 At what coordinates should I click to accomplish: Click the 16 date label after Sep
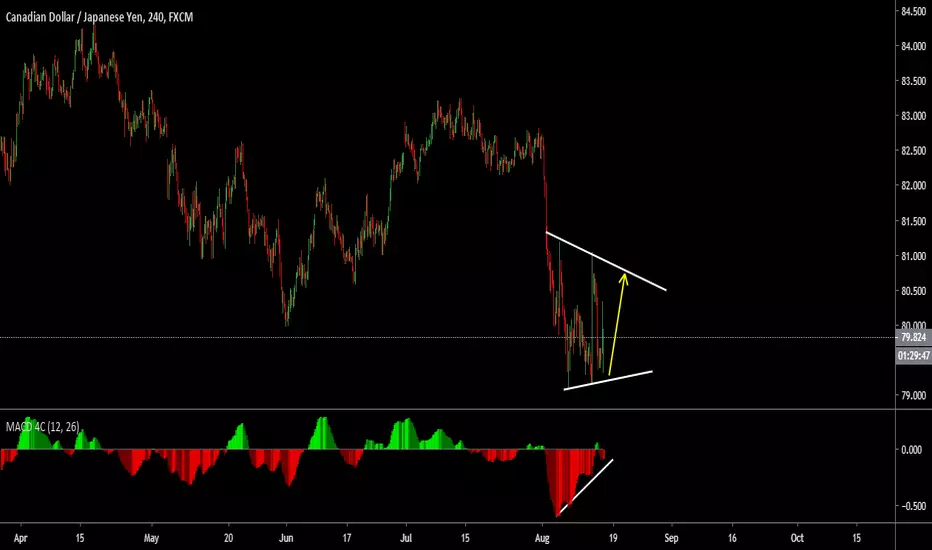click(732, 538)
